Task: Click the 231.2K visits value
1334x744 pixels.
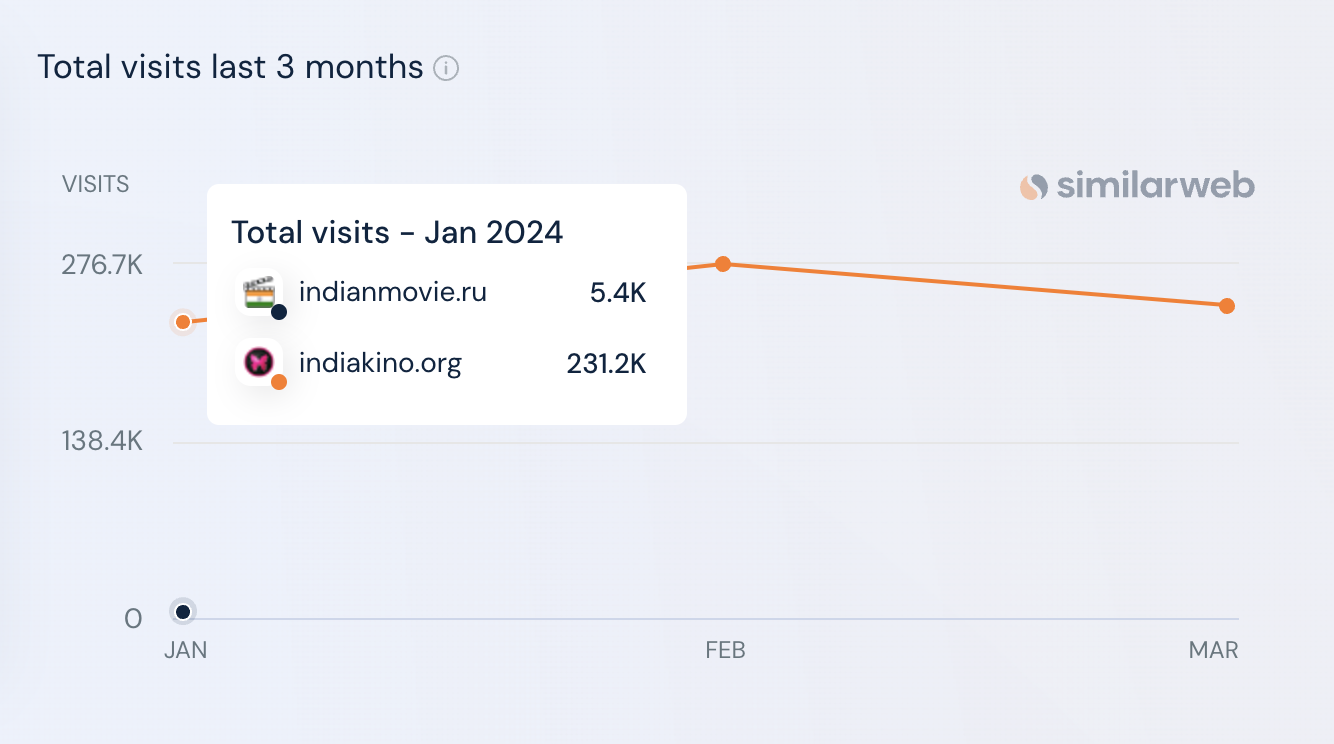Action: click(607, 364)
